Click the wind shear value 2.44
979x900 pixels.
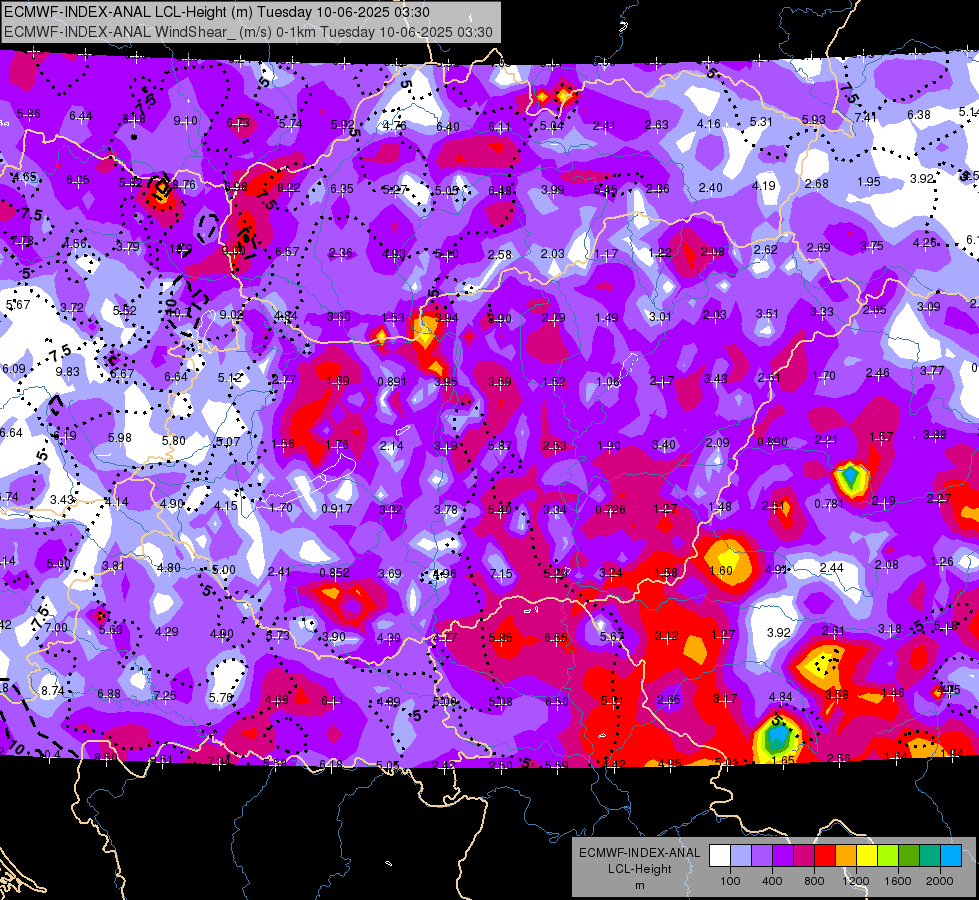832,568
